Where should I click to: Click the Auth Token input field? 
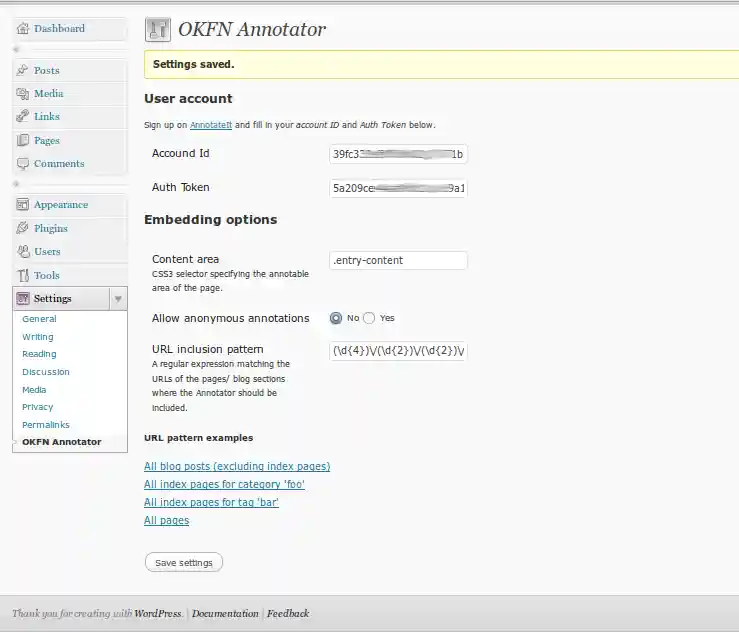coord(398,188)
